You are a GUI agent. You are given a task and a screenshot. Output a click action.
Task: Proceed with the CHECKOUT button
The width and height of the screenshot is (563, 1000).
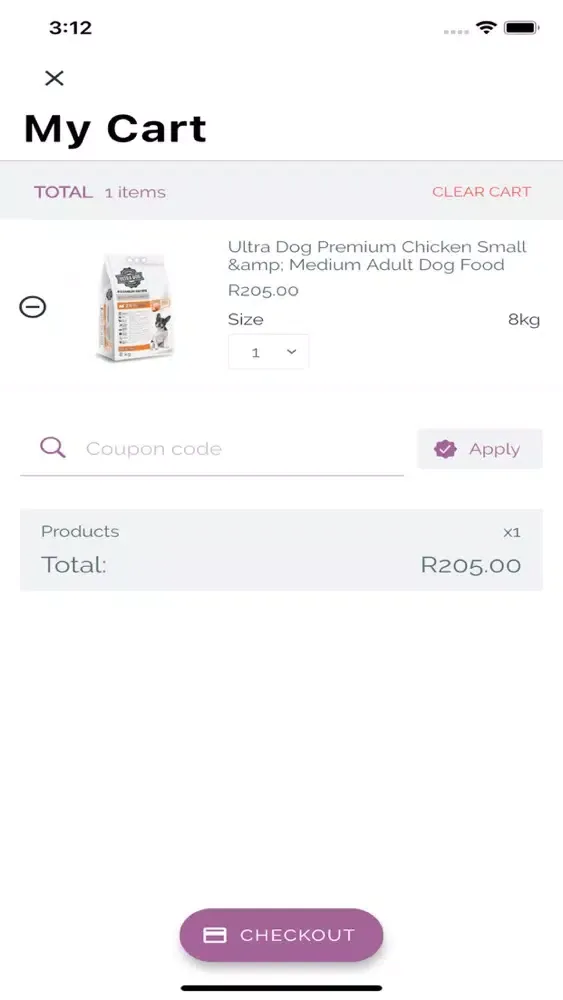(281, 935)
